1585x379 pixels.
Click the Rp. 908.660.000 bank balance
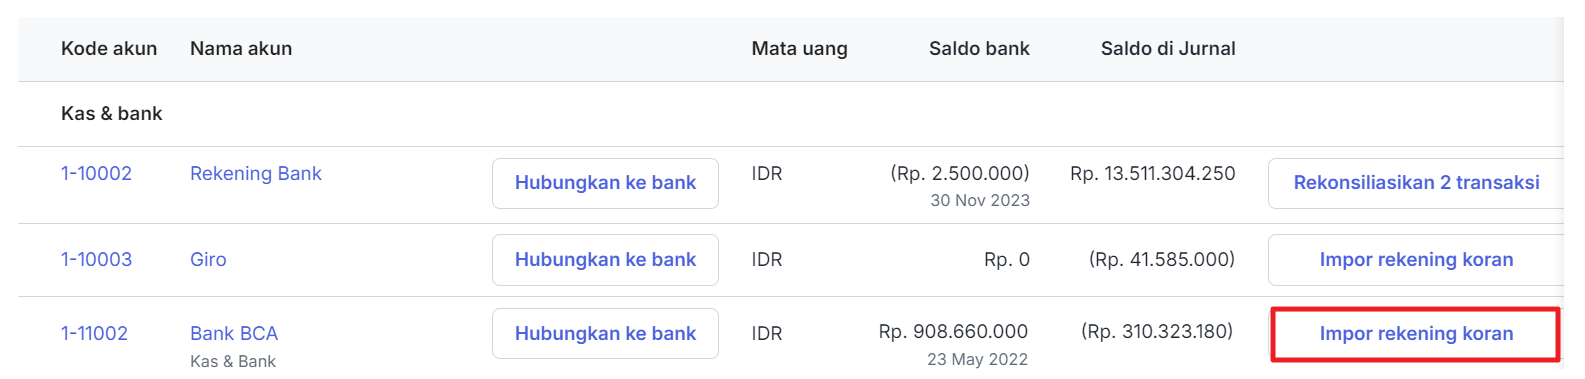pyautogui.click(x=953, y=331)
